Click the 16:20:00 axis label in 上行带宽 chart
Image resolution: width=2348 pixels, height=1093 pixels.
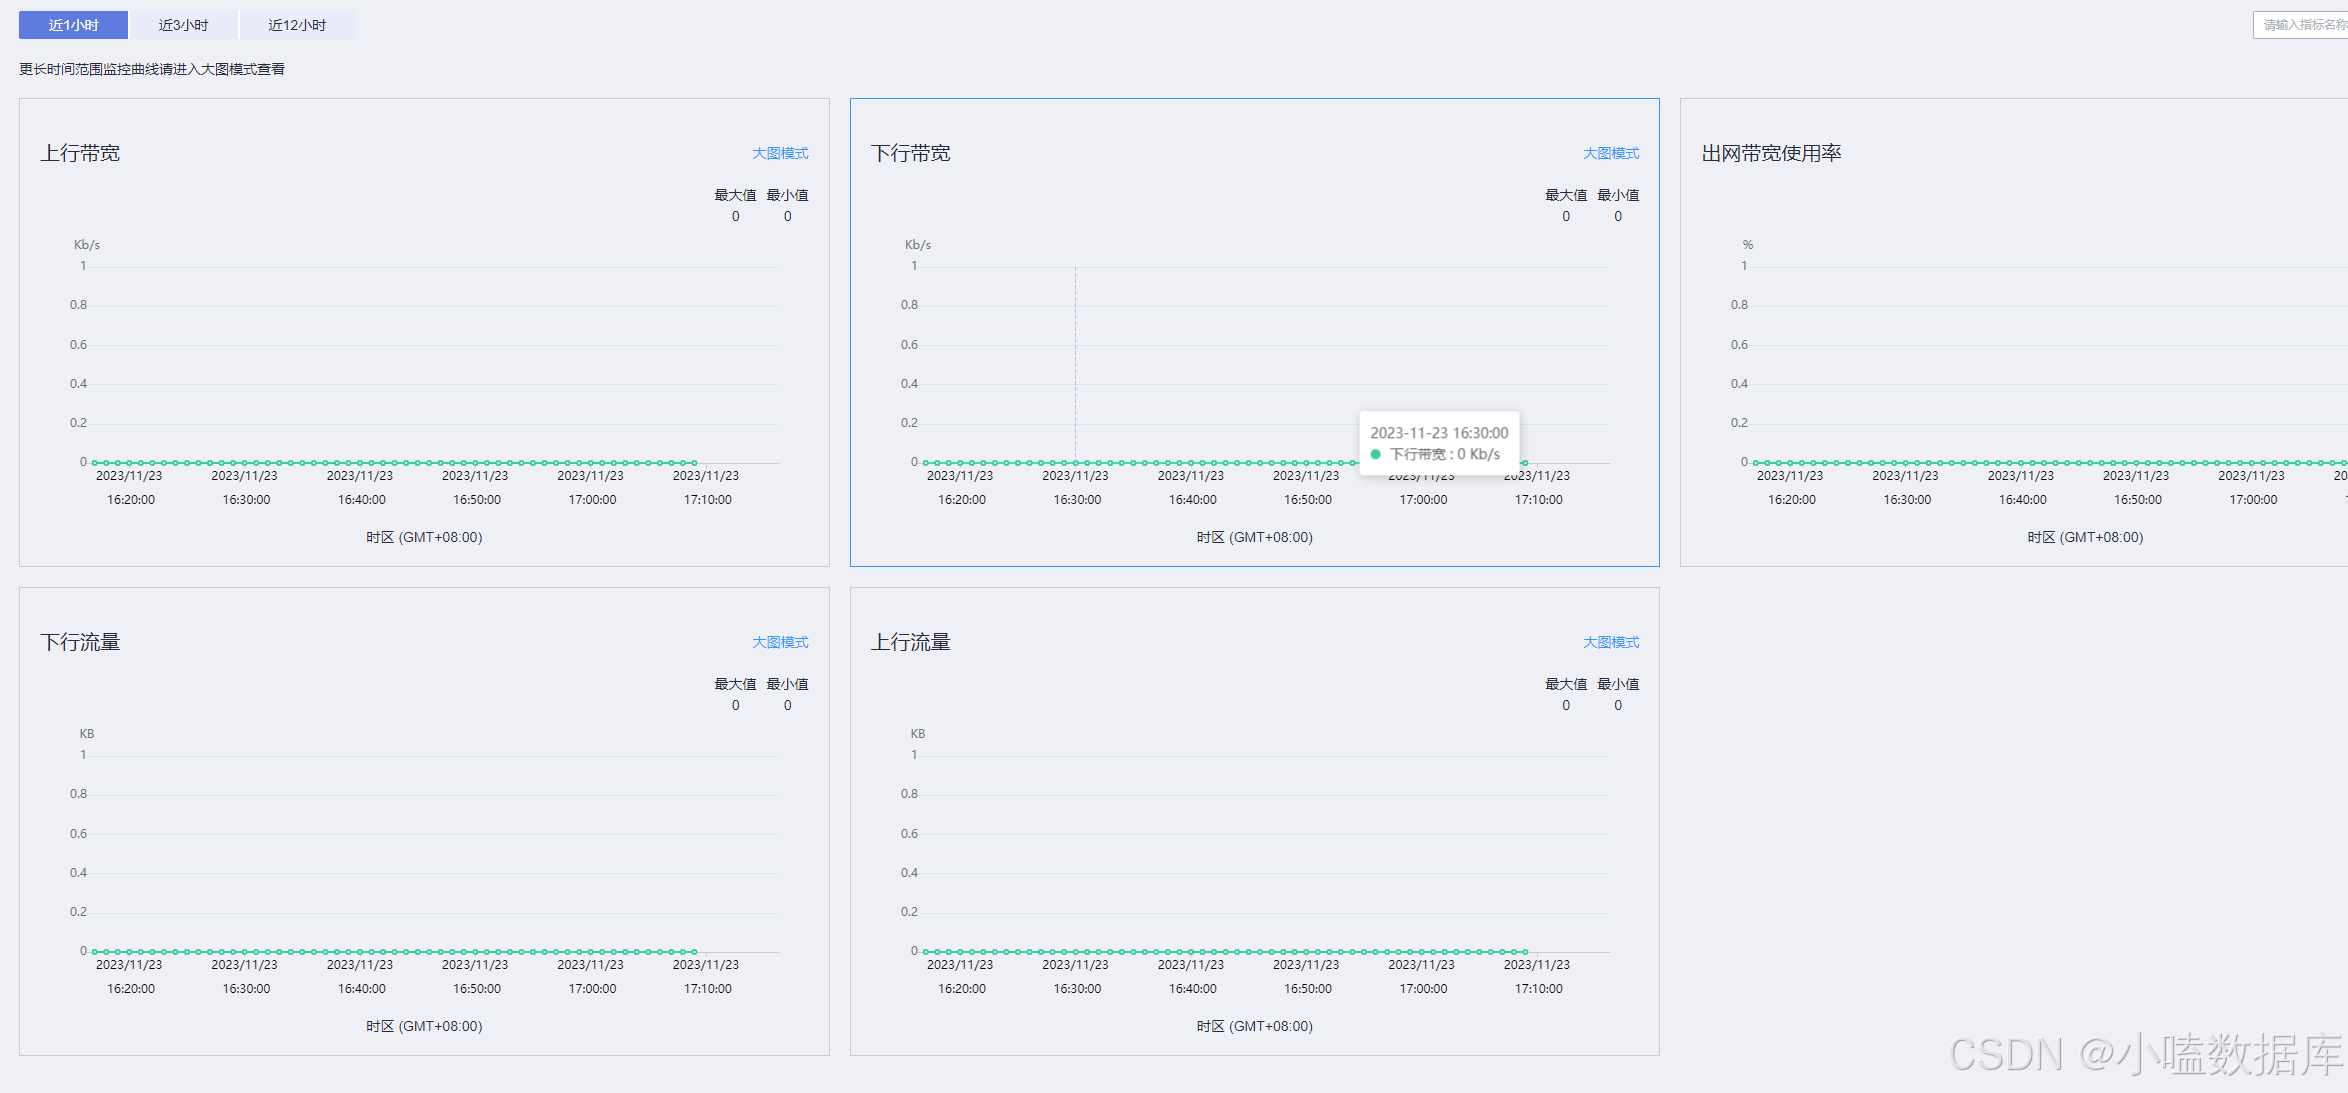[131, 499]
